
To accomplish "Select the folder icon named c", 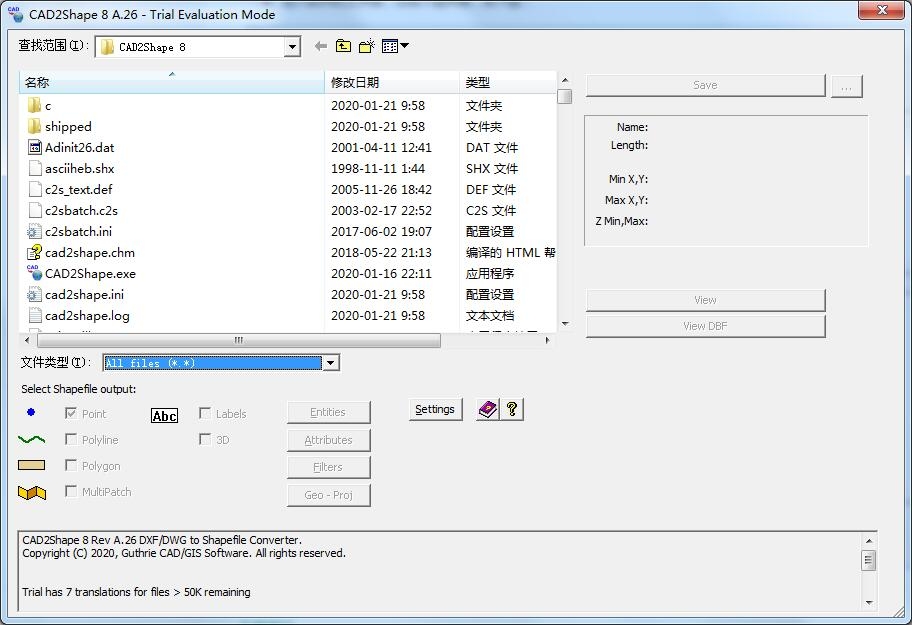I will (34, 105).
